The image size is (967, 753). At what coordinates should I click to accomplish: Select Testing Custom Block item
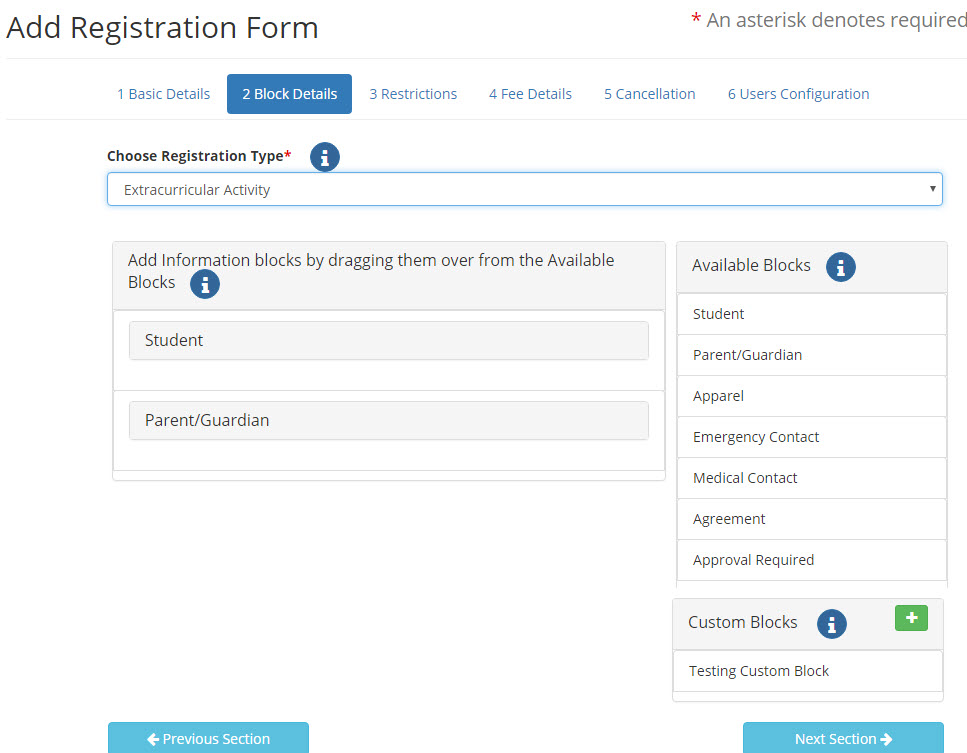pos(808,671)
